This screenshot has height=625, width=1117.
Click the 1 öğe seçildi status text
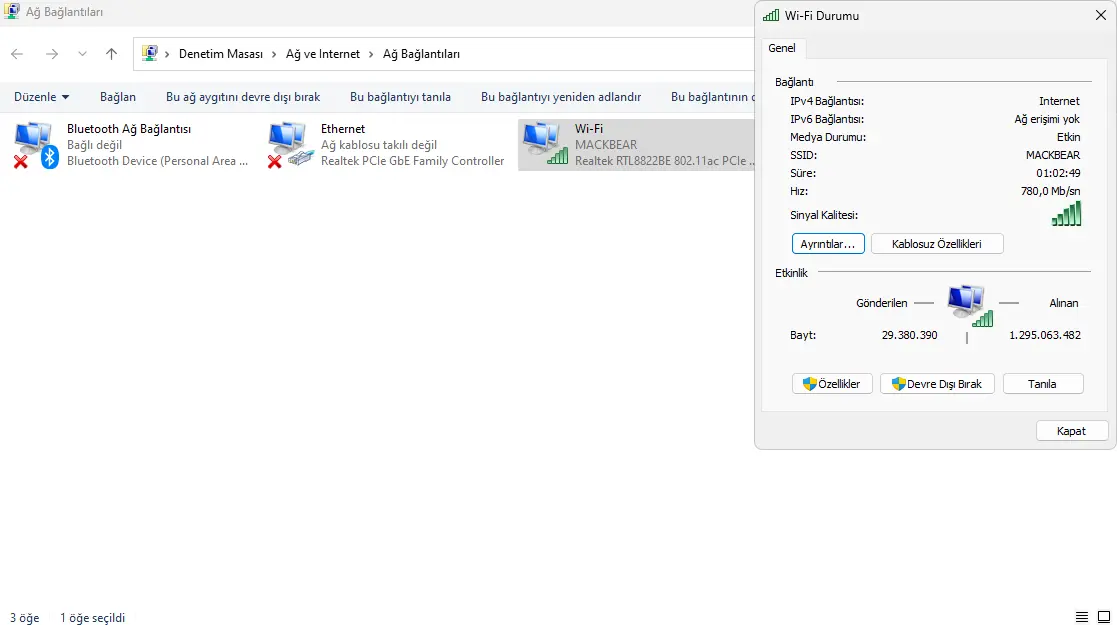tap(93, 618)
